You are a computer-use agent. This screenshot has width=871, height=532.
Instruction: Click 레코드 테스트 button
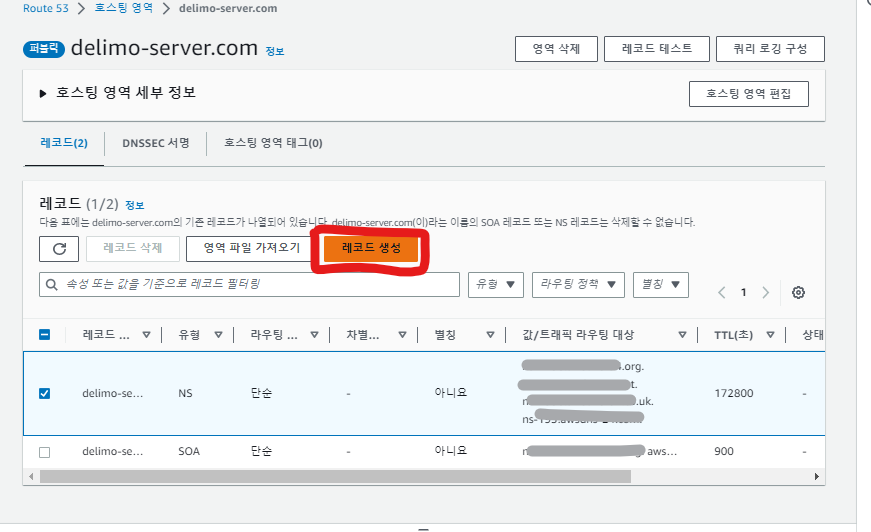point(657,49)
